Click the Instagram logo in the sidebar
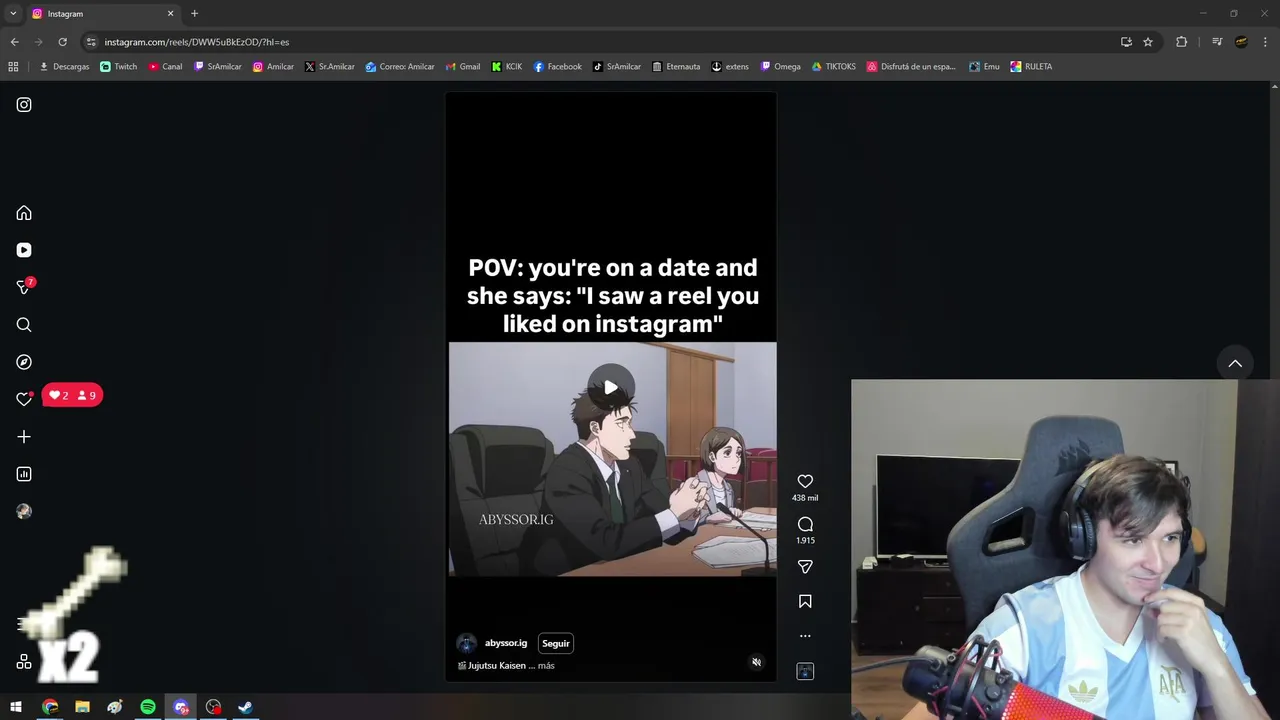This screenshot has width=1280, height=720. pyautogui.click(x=24, y=105)
